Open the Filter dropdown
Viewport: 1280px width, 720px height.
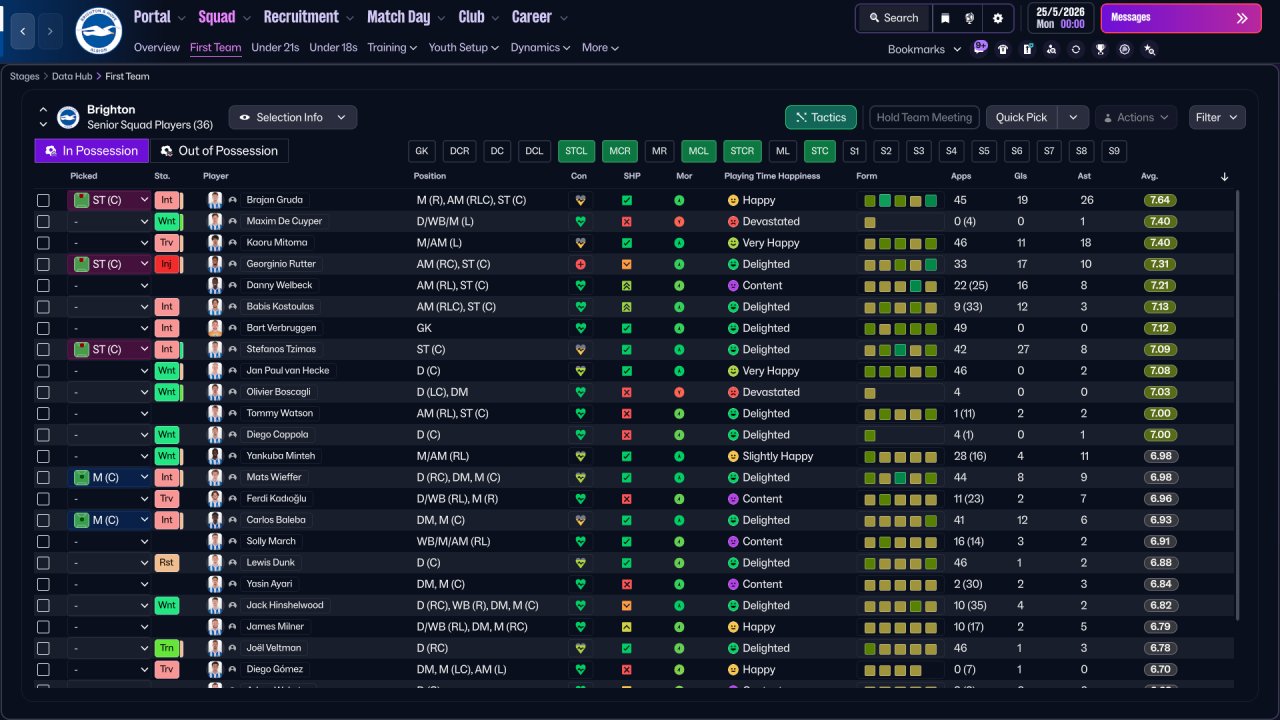(1217, 118)
